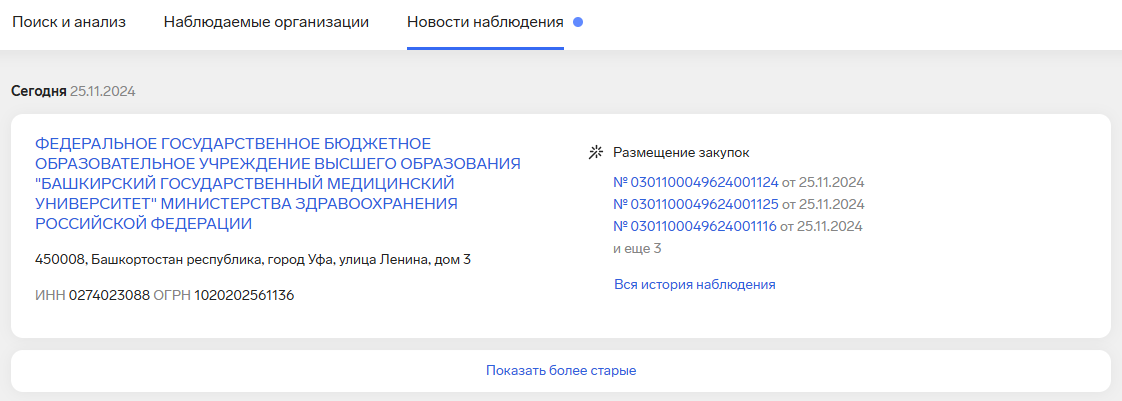The width and height of the screenshot is (1122, 401).
Task: Click the Сегодня 25.11.2024 date header
Action: (73, 91)
